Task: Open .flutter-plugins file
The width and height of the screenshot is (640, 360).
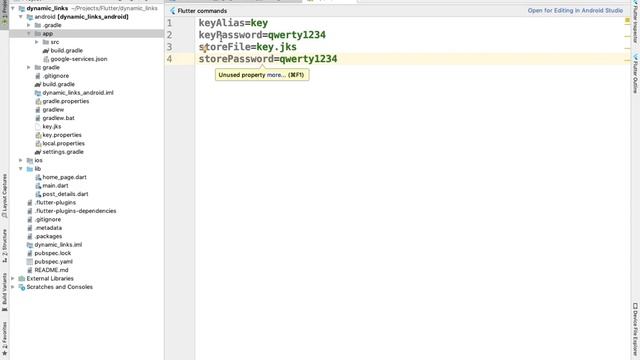Action: [55, 202]
